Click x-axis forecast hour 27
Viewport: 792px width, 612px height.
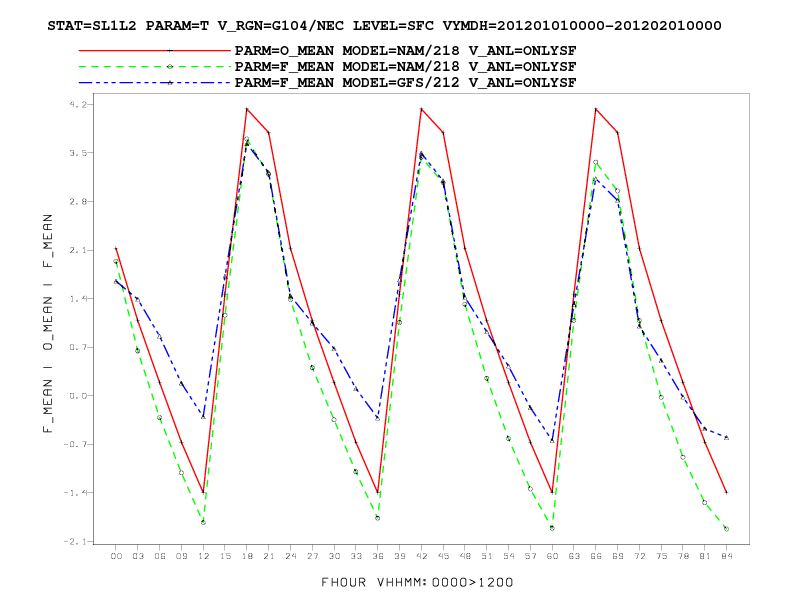(312, 556)
